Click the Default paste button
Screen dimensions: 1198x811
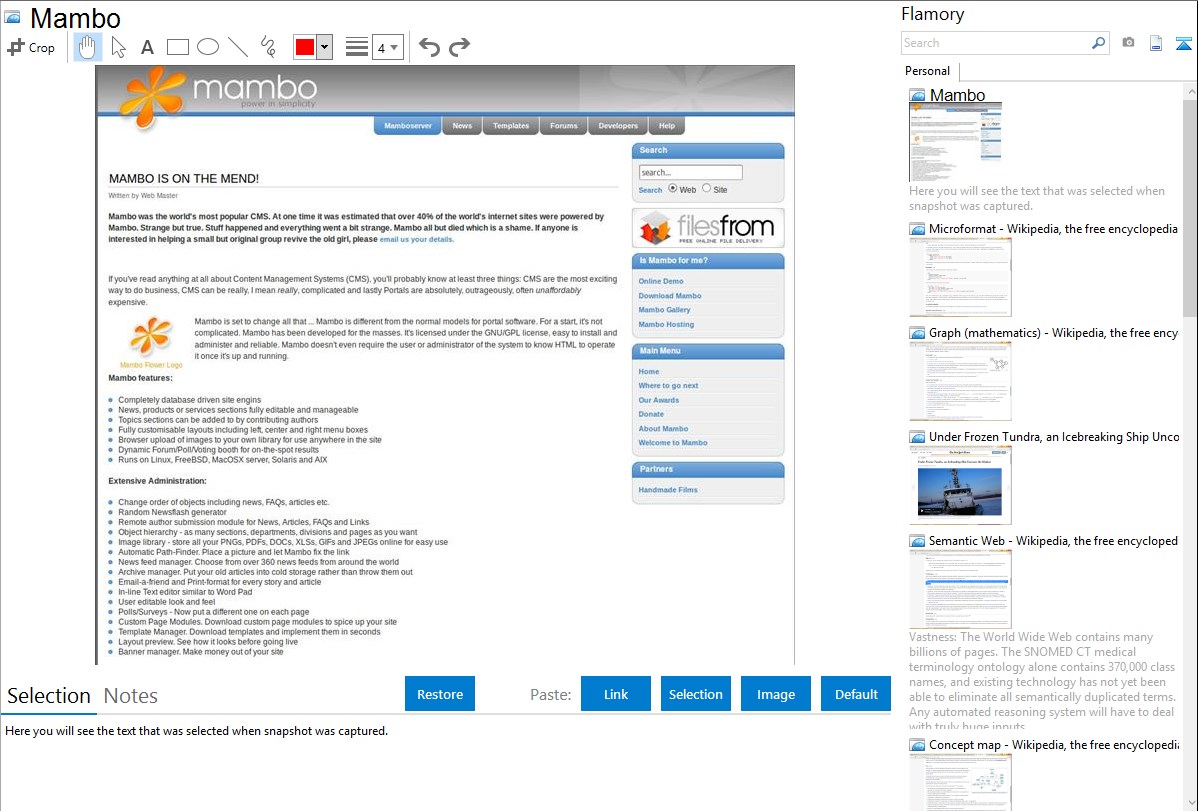point(856,694)
